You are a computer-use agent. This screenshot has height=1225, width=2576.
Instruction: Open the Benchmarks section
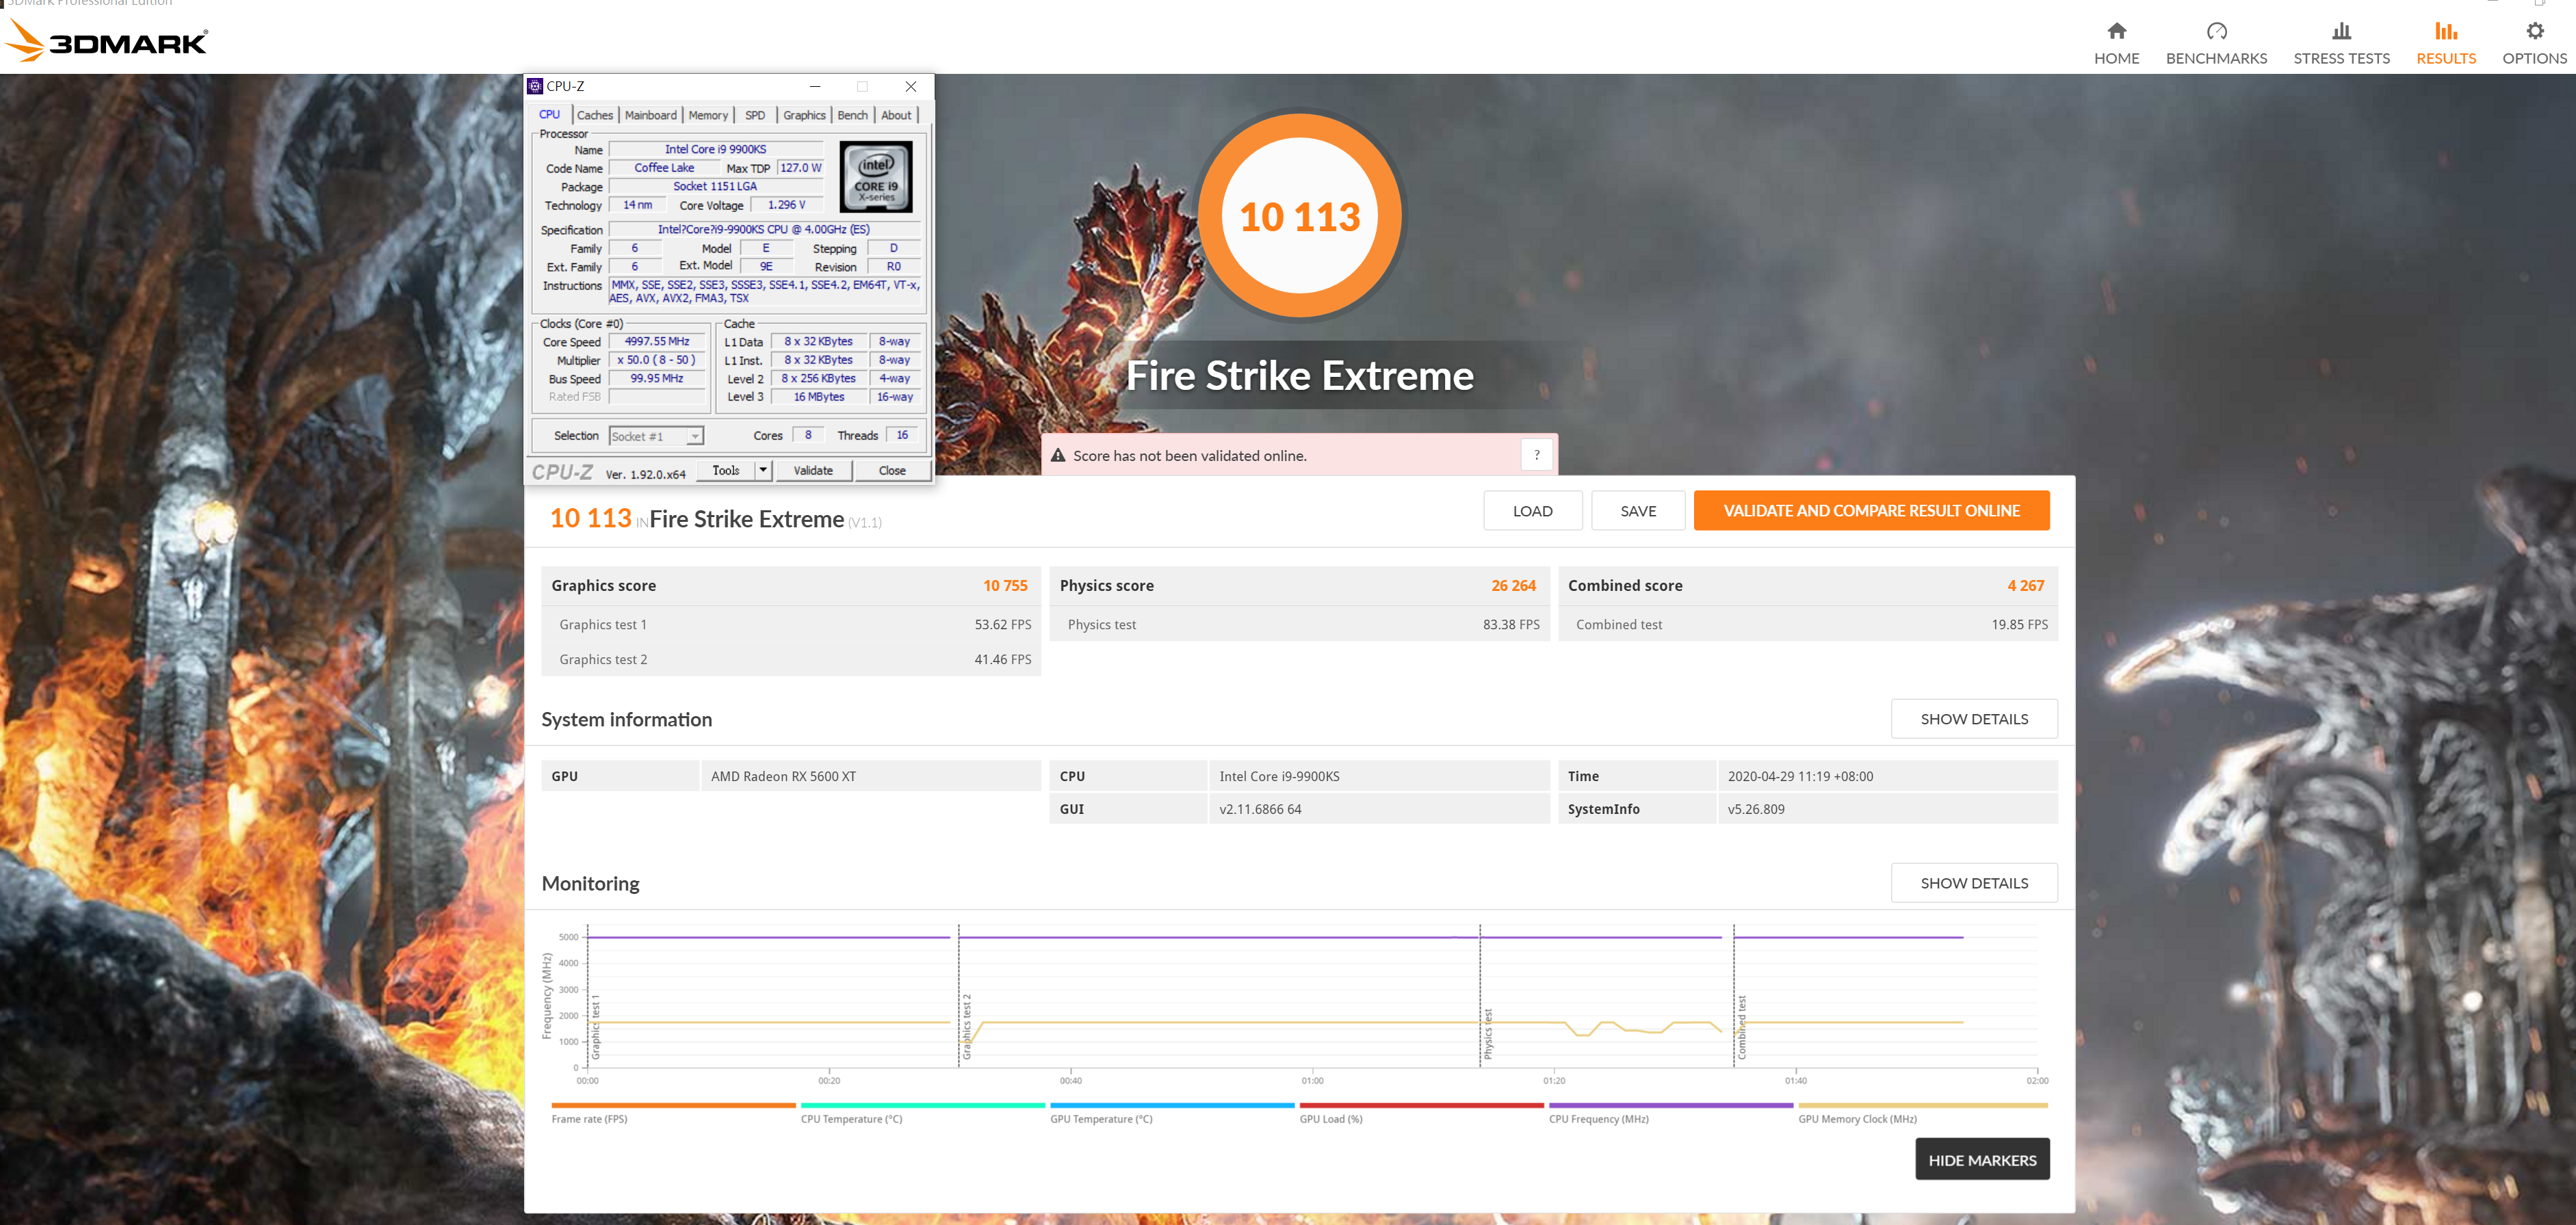tap(2216, 43)
